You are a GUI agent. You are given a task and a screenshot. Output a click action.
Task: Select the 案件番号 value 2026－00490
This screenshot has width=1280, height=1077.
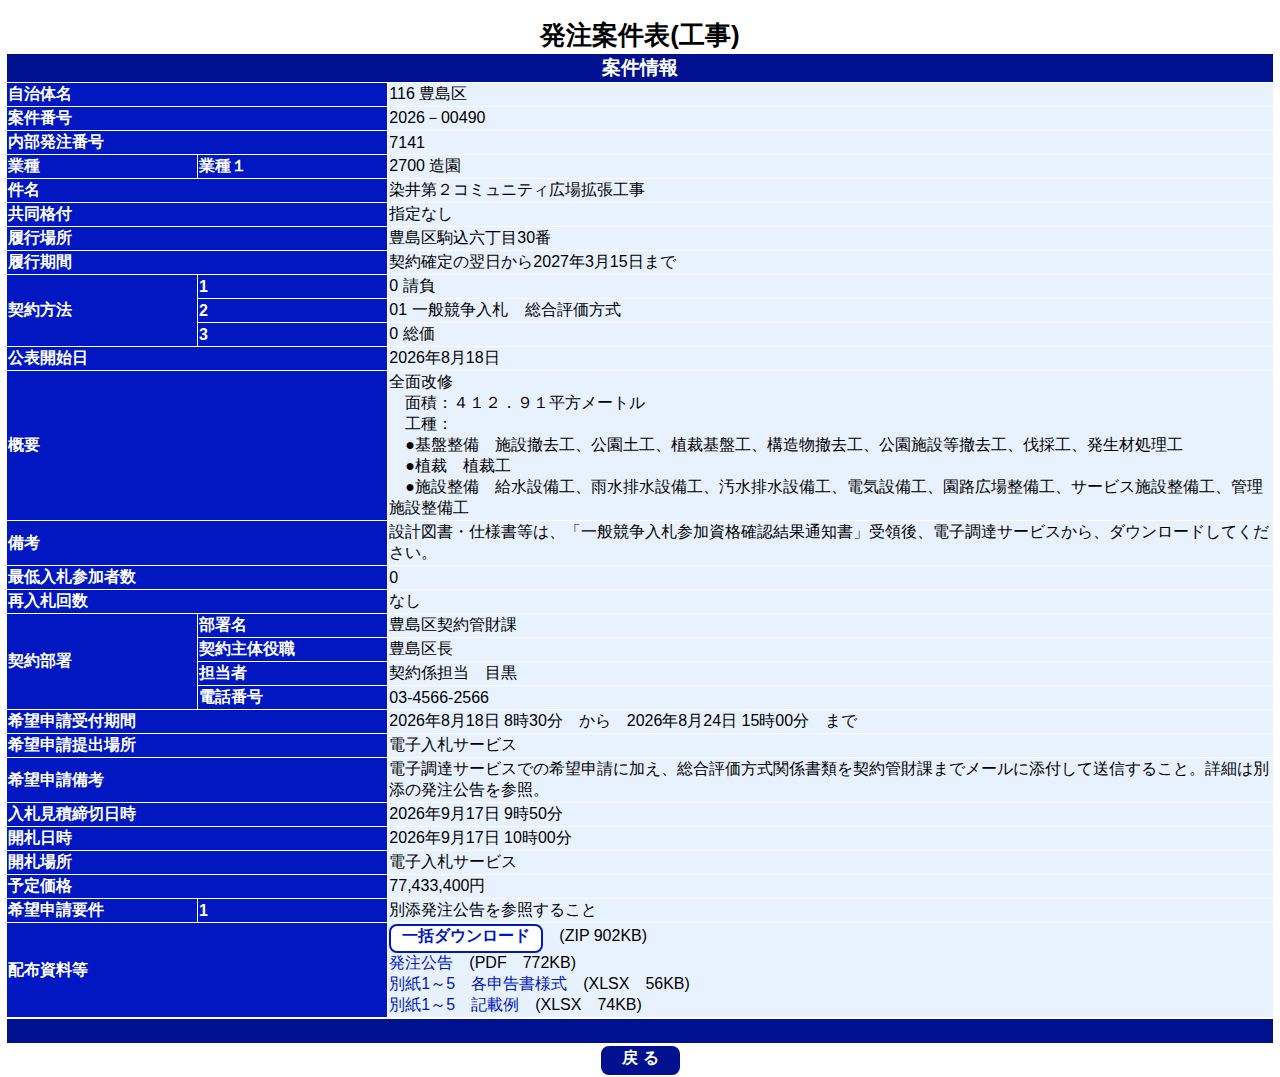pos(437,117)
